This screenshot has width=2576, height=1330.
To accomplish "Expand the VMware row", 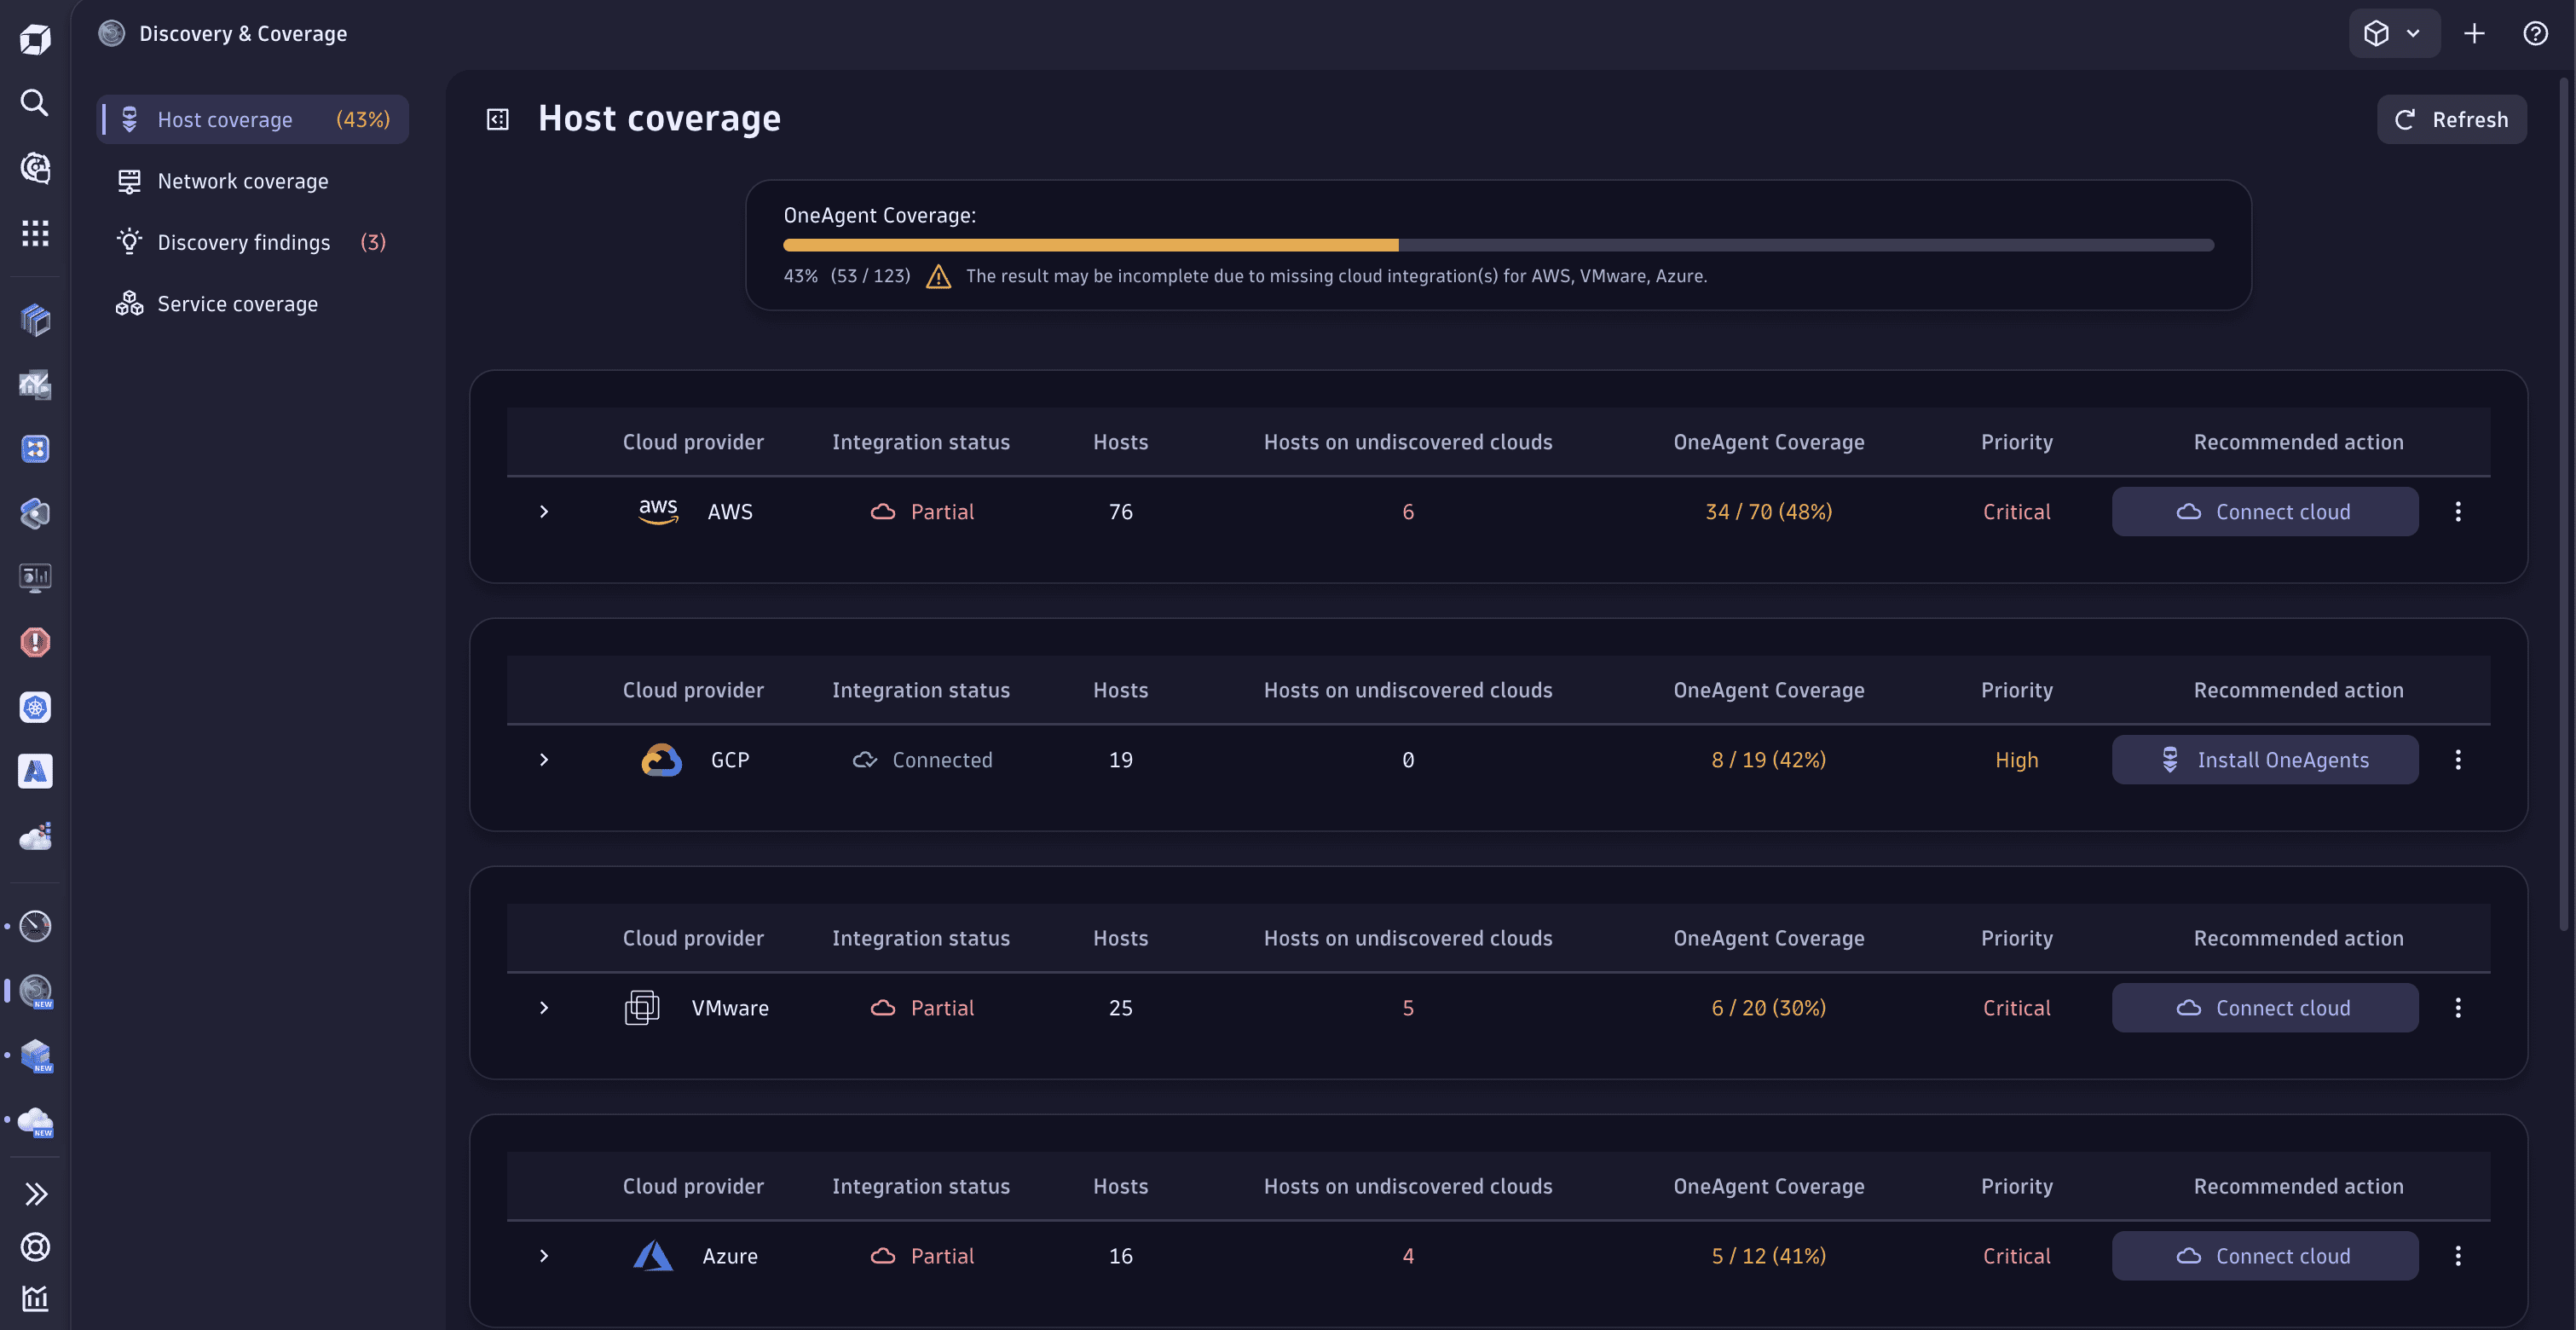I will click(544, 1008).
